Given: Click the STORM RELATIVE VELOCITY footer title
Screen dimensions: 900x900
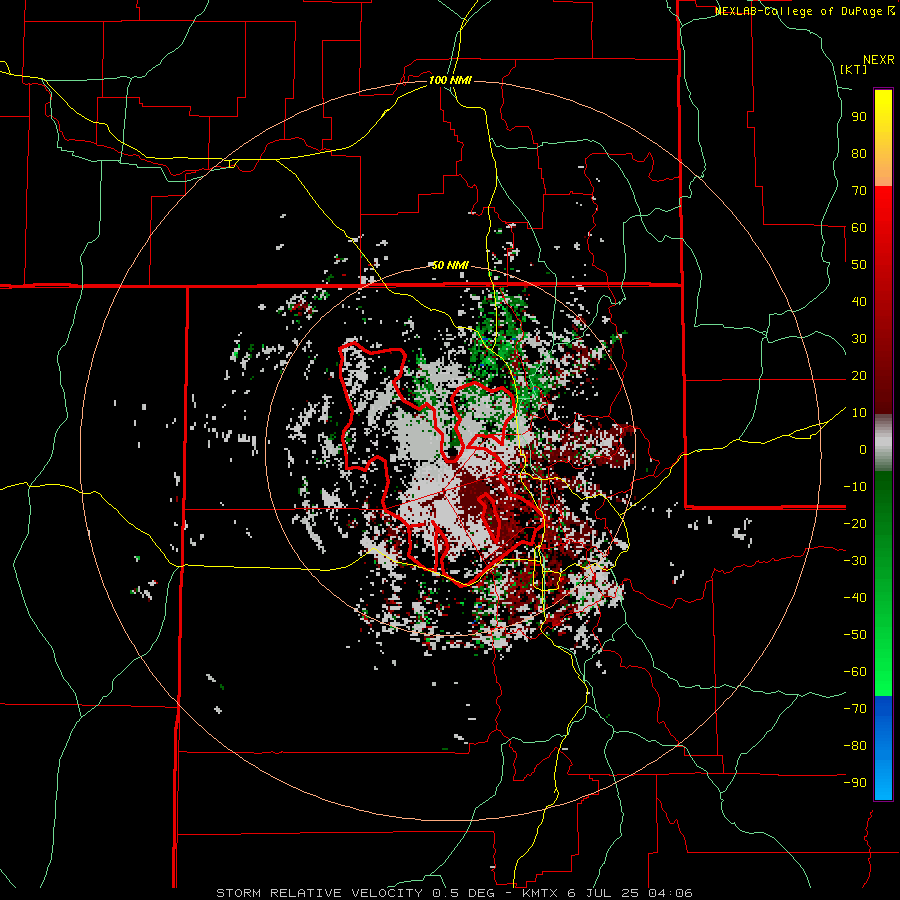Looking at the screenshot, I should (319, 893).
